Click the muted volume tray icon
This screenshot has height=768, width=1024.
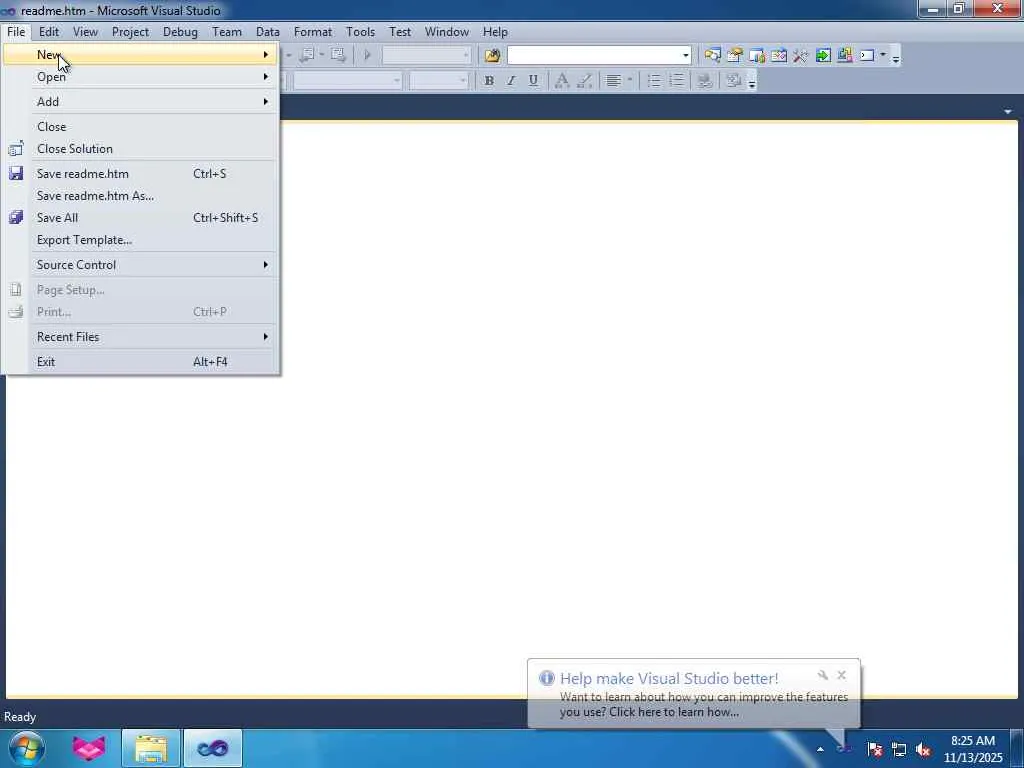tap(923, 750)
